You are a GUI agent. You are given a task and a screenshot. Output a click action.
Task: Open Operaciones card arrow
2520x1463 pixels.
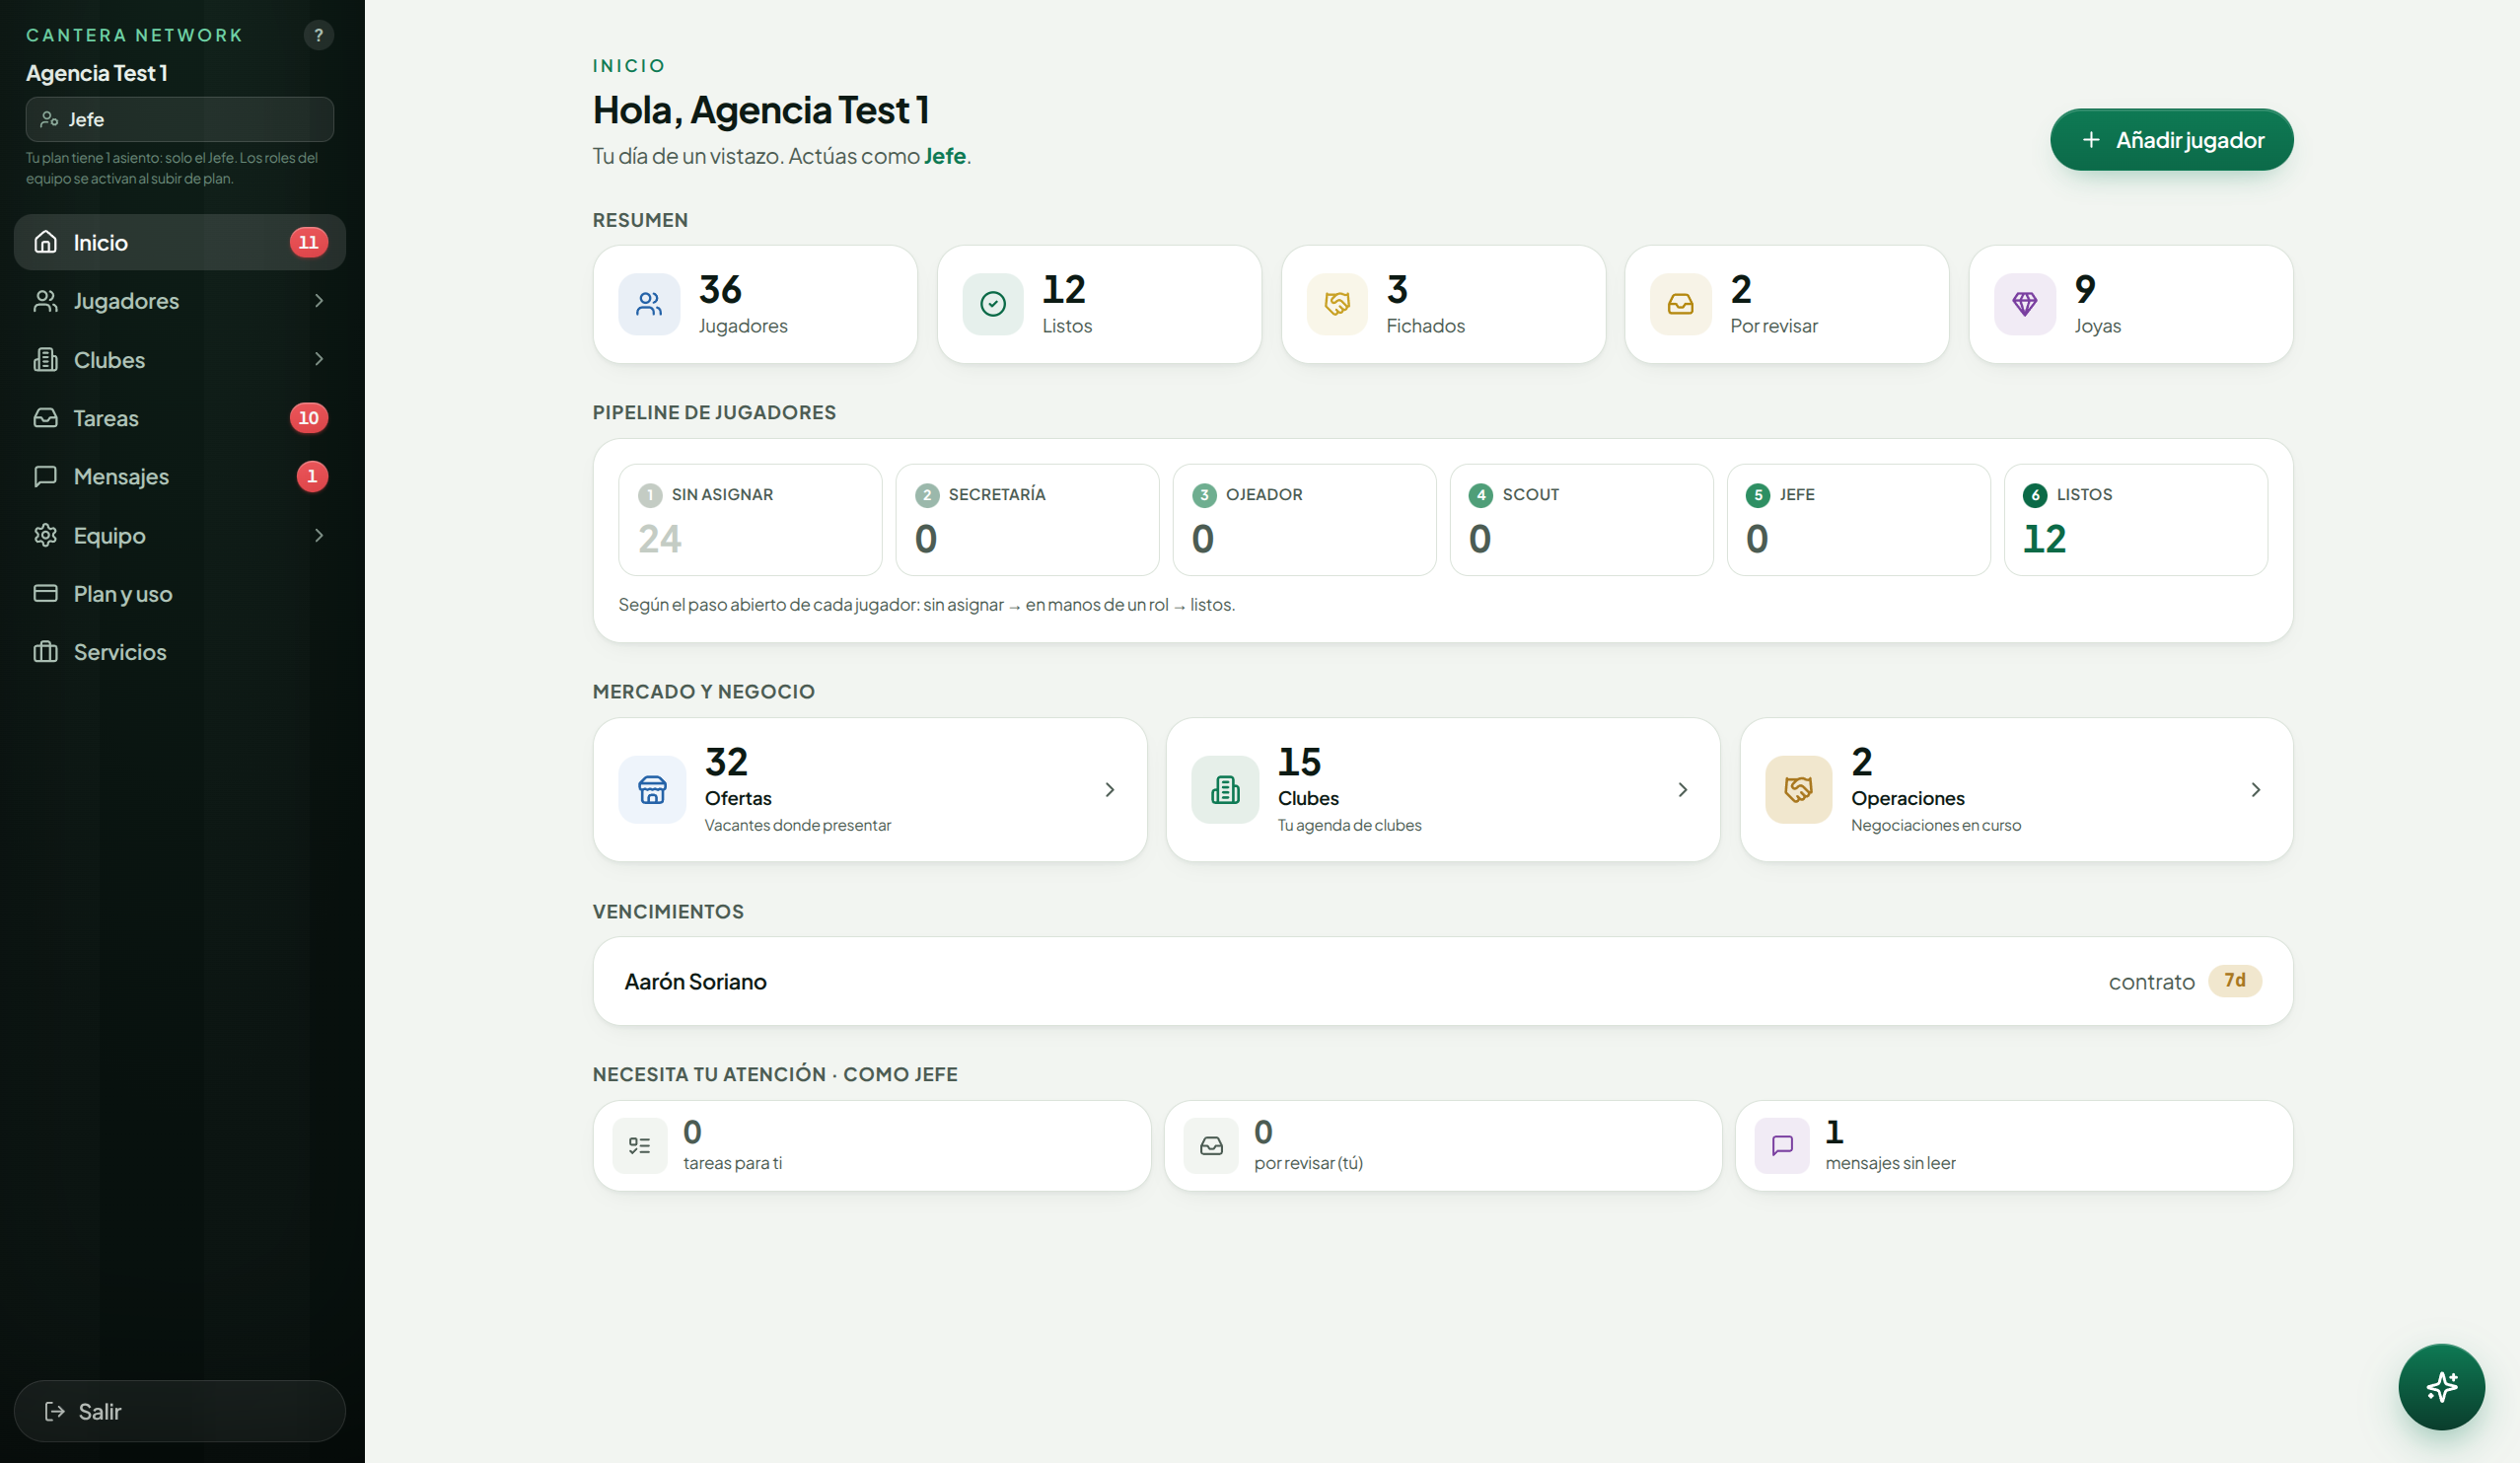point(2255,790)
